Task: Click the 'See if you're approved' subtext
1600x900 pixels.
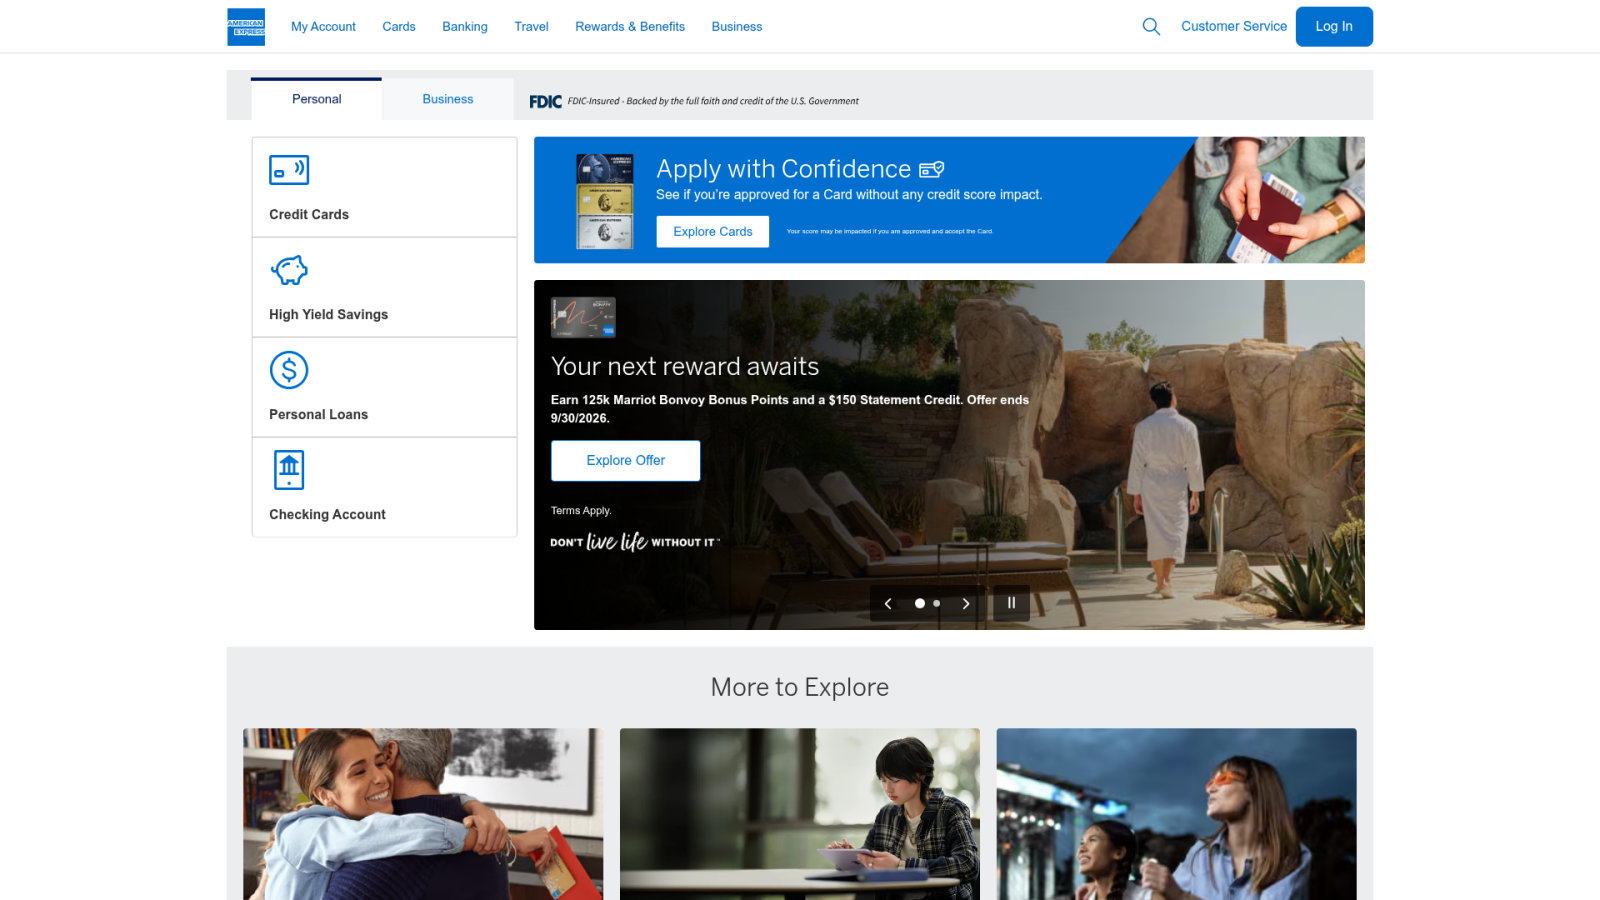Action: [x=849, y=195]
